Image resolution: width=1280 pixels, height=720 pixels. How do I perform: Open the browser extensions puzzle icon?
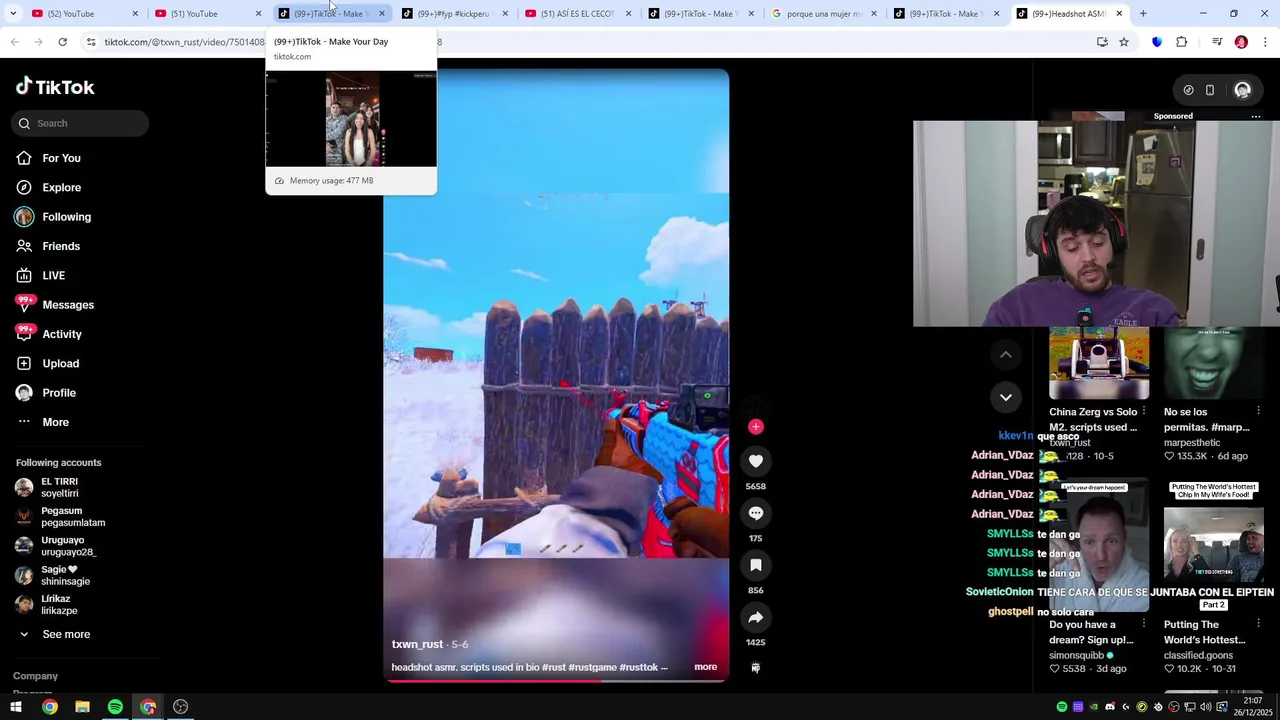click(x=1181, y=42)
